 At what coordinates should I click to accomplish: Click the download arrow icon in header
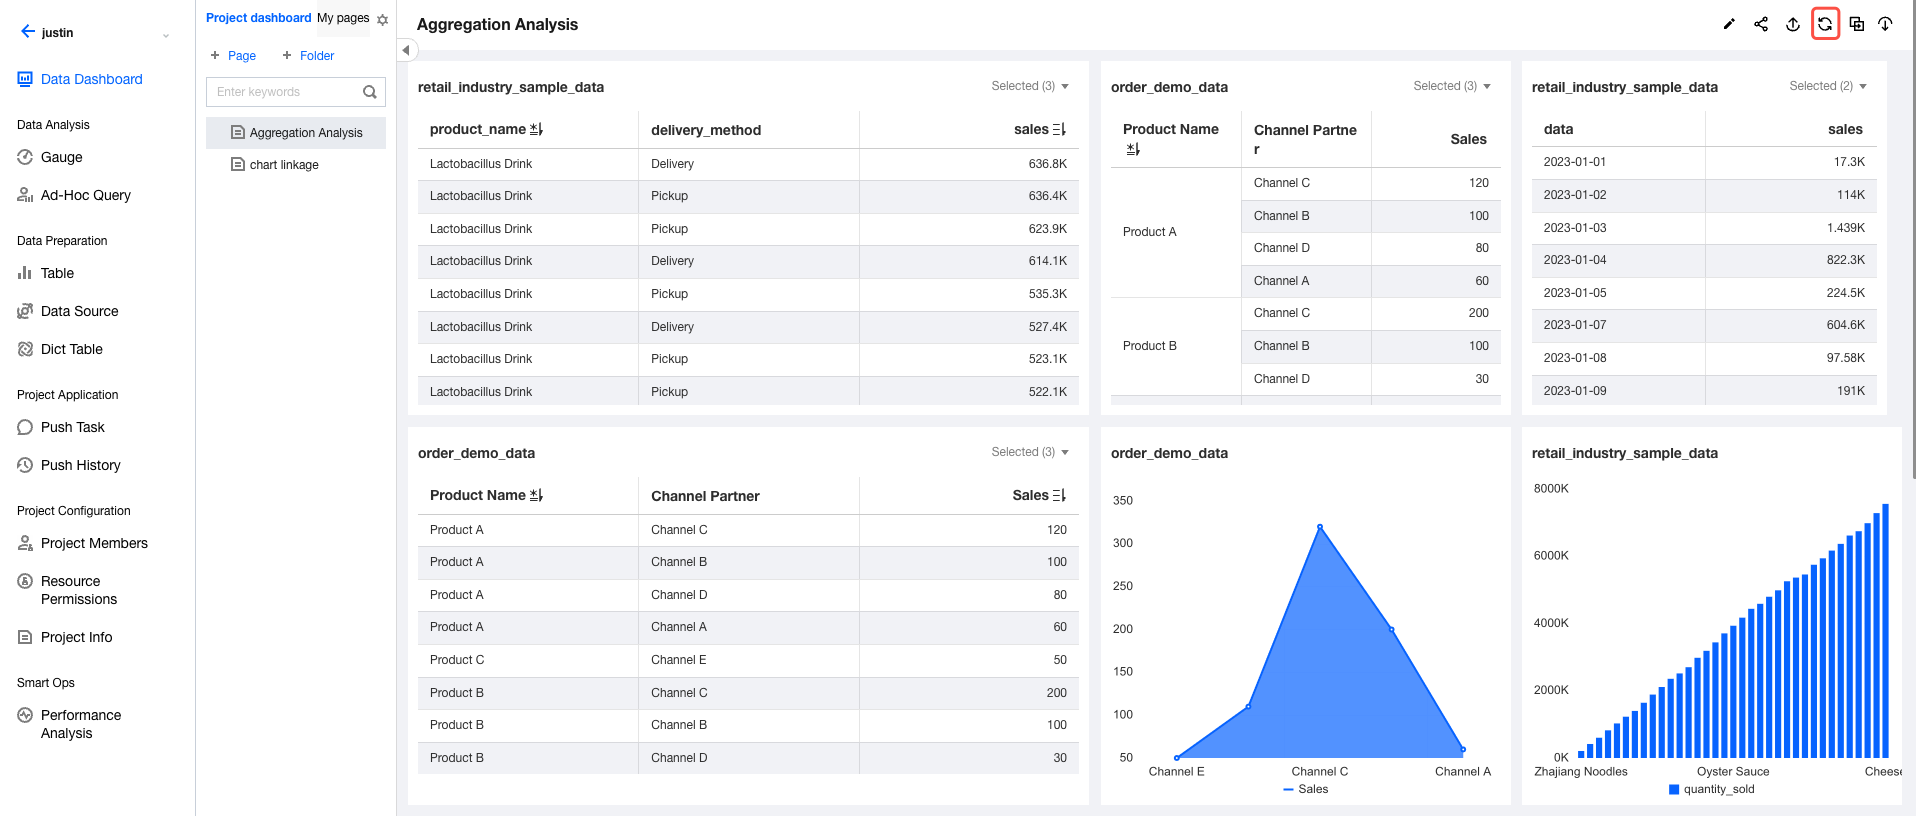[x=1885, y=24]
